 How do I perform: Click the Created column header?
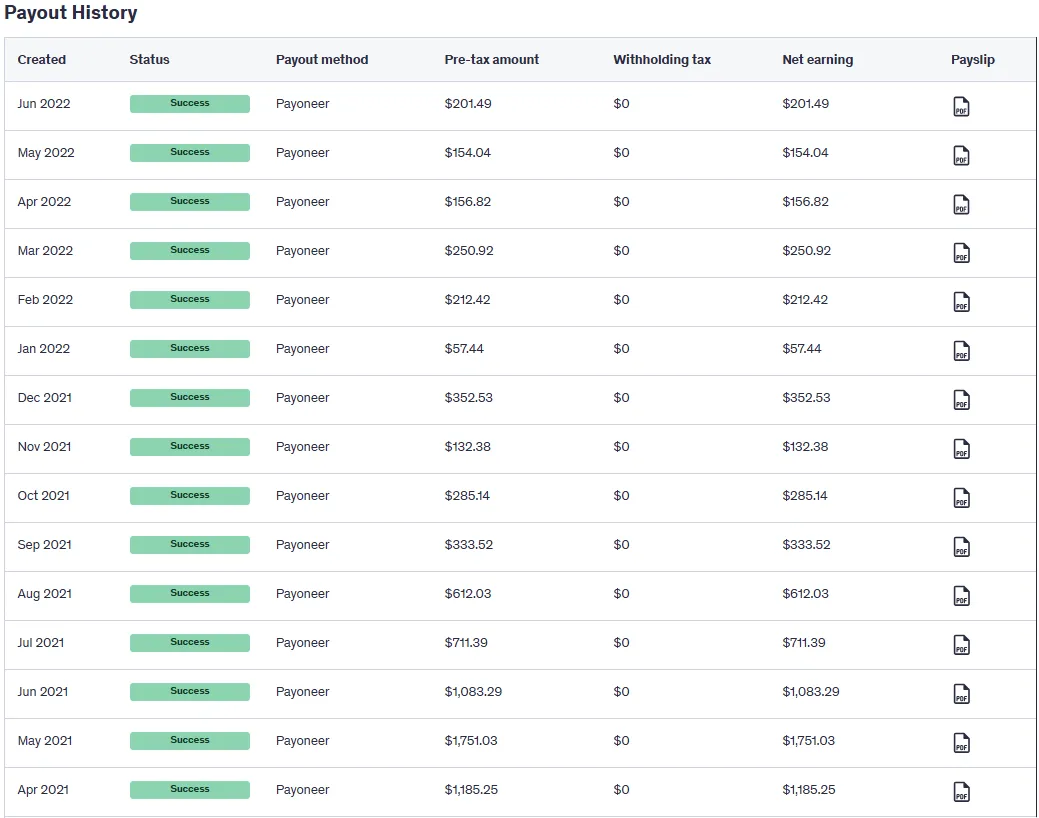[42, 60]
